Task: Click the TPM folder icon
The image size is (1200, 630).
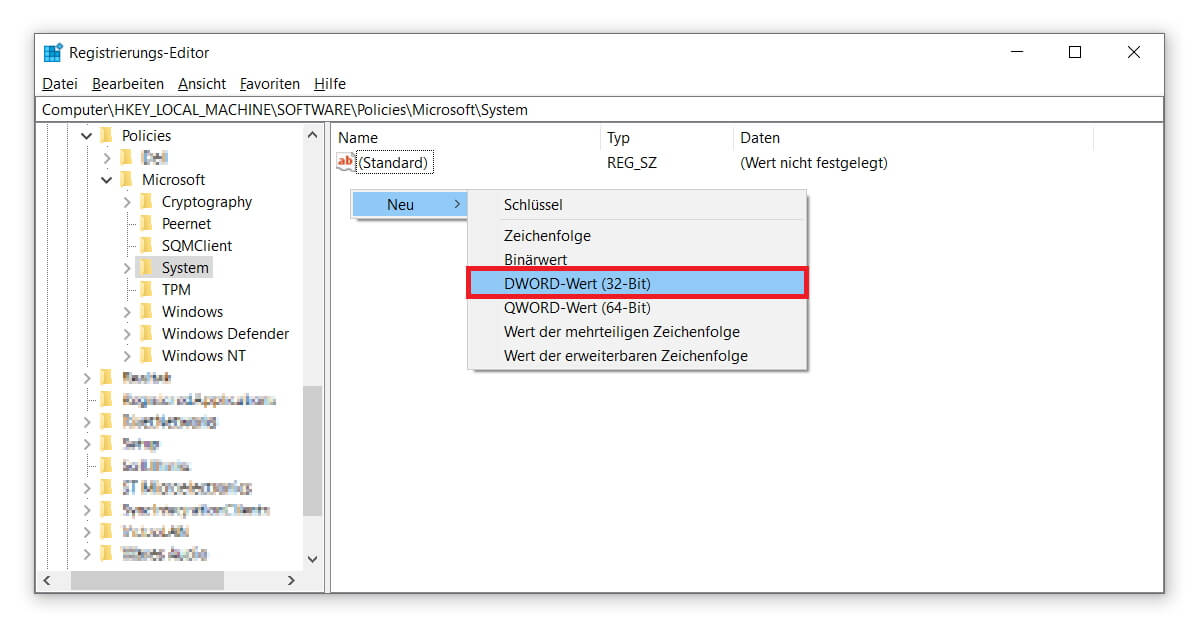Action: point(146,290)
